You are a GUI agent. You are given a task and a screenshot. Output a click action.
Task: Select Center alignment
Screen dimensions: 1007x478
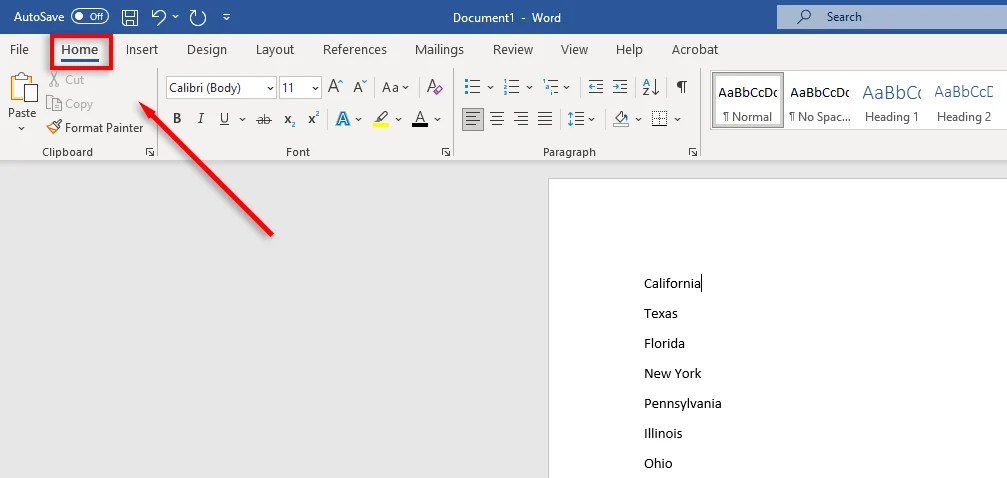click(497, 119)
